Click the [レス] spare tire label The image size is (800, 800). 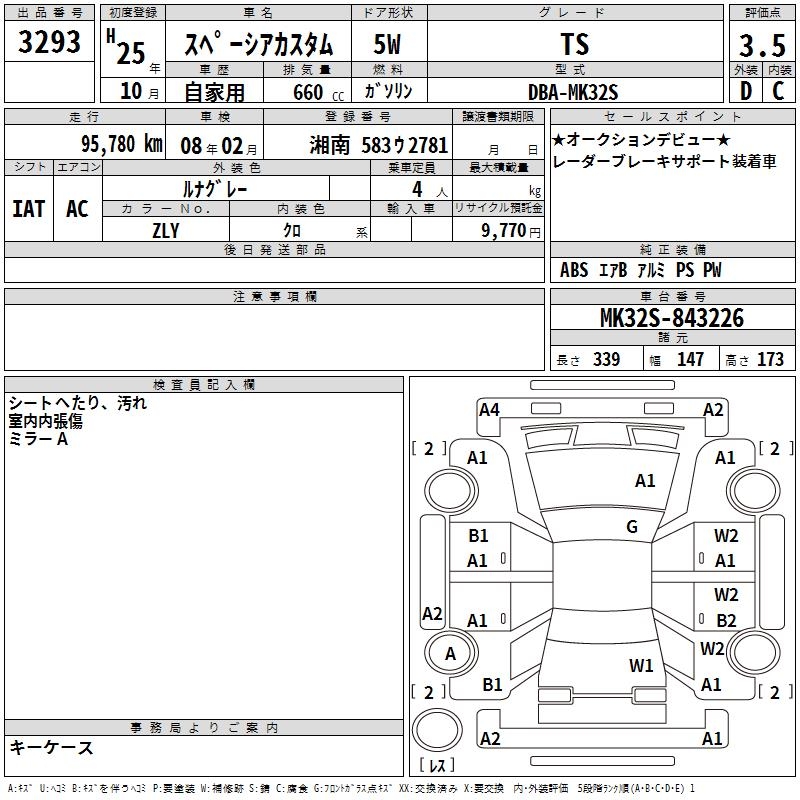(x=437, y=765)
